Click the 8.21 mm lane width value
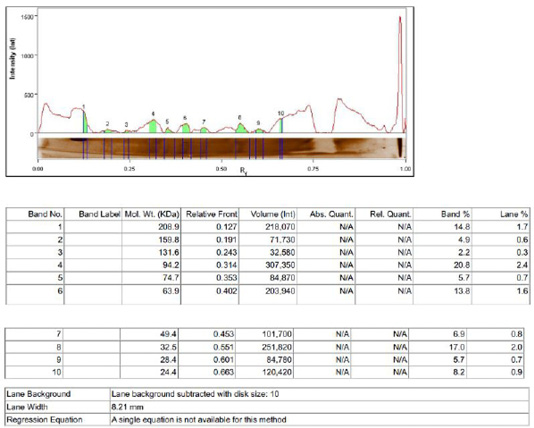This screenshot has height=428, width=534. pyautogui.click(x=127, y=407)
